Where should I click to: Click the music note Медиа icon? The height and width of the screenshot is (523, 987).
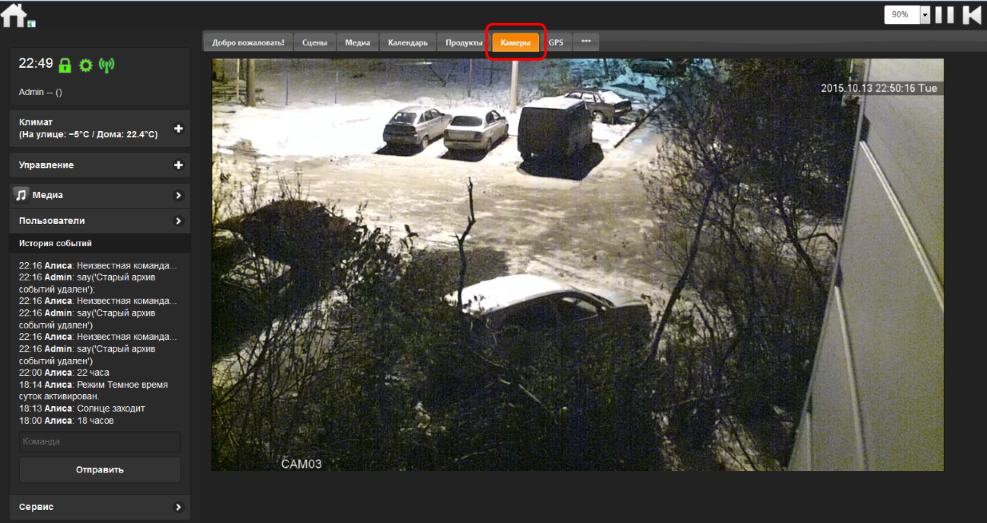pos(21,195)
